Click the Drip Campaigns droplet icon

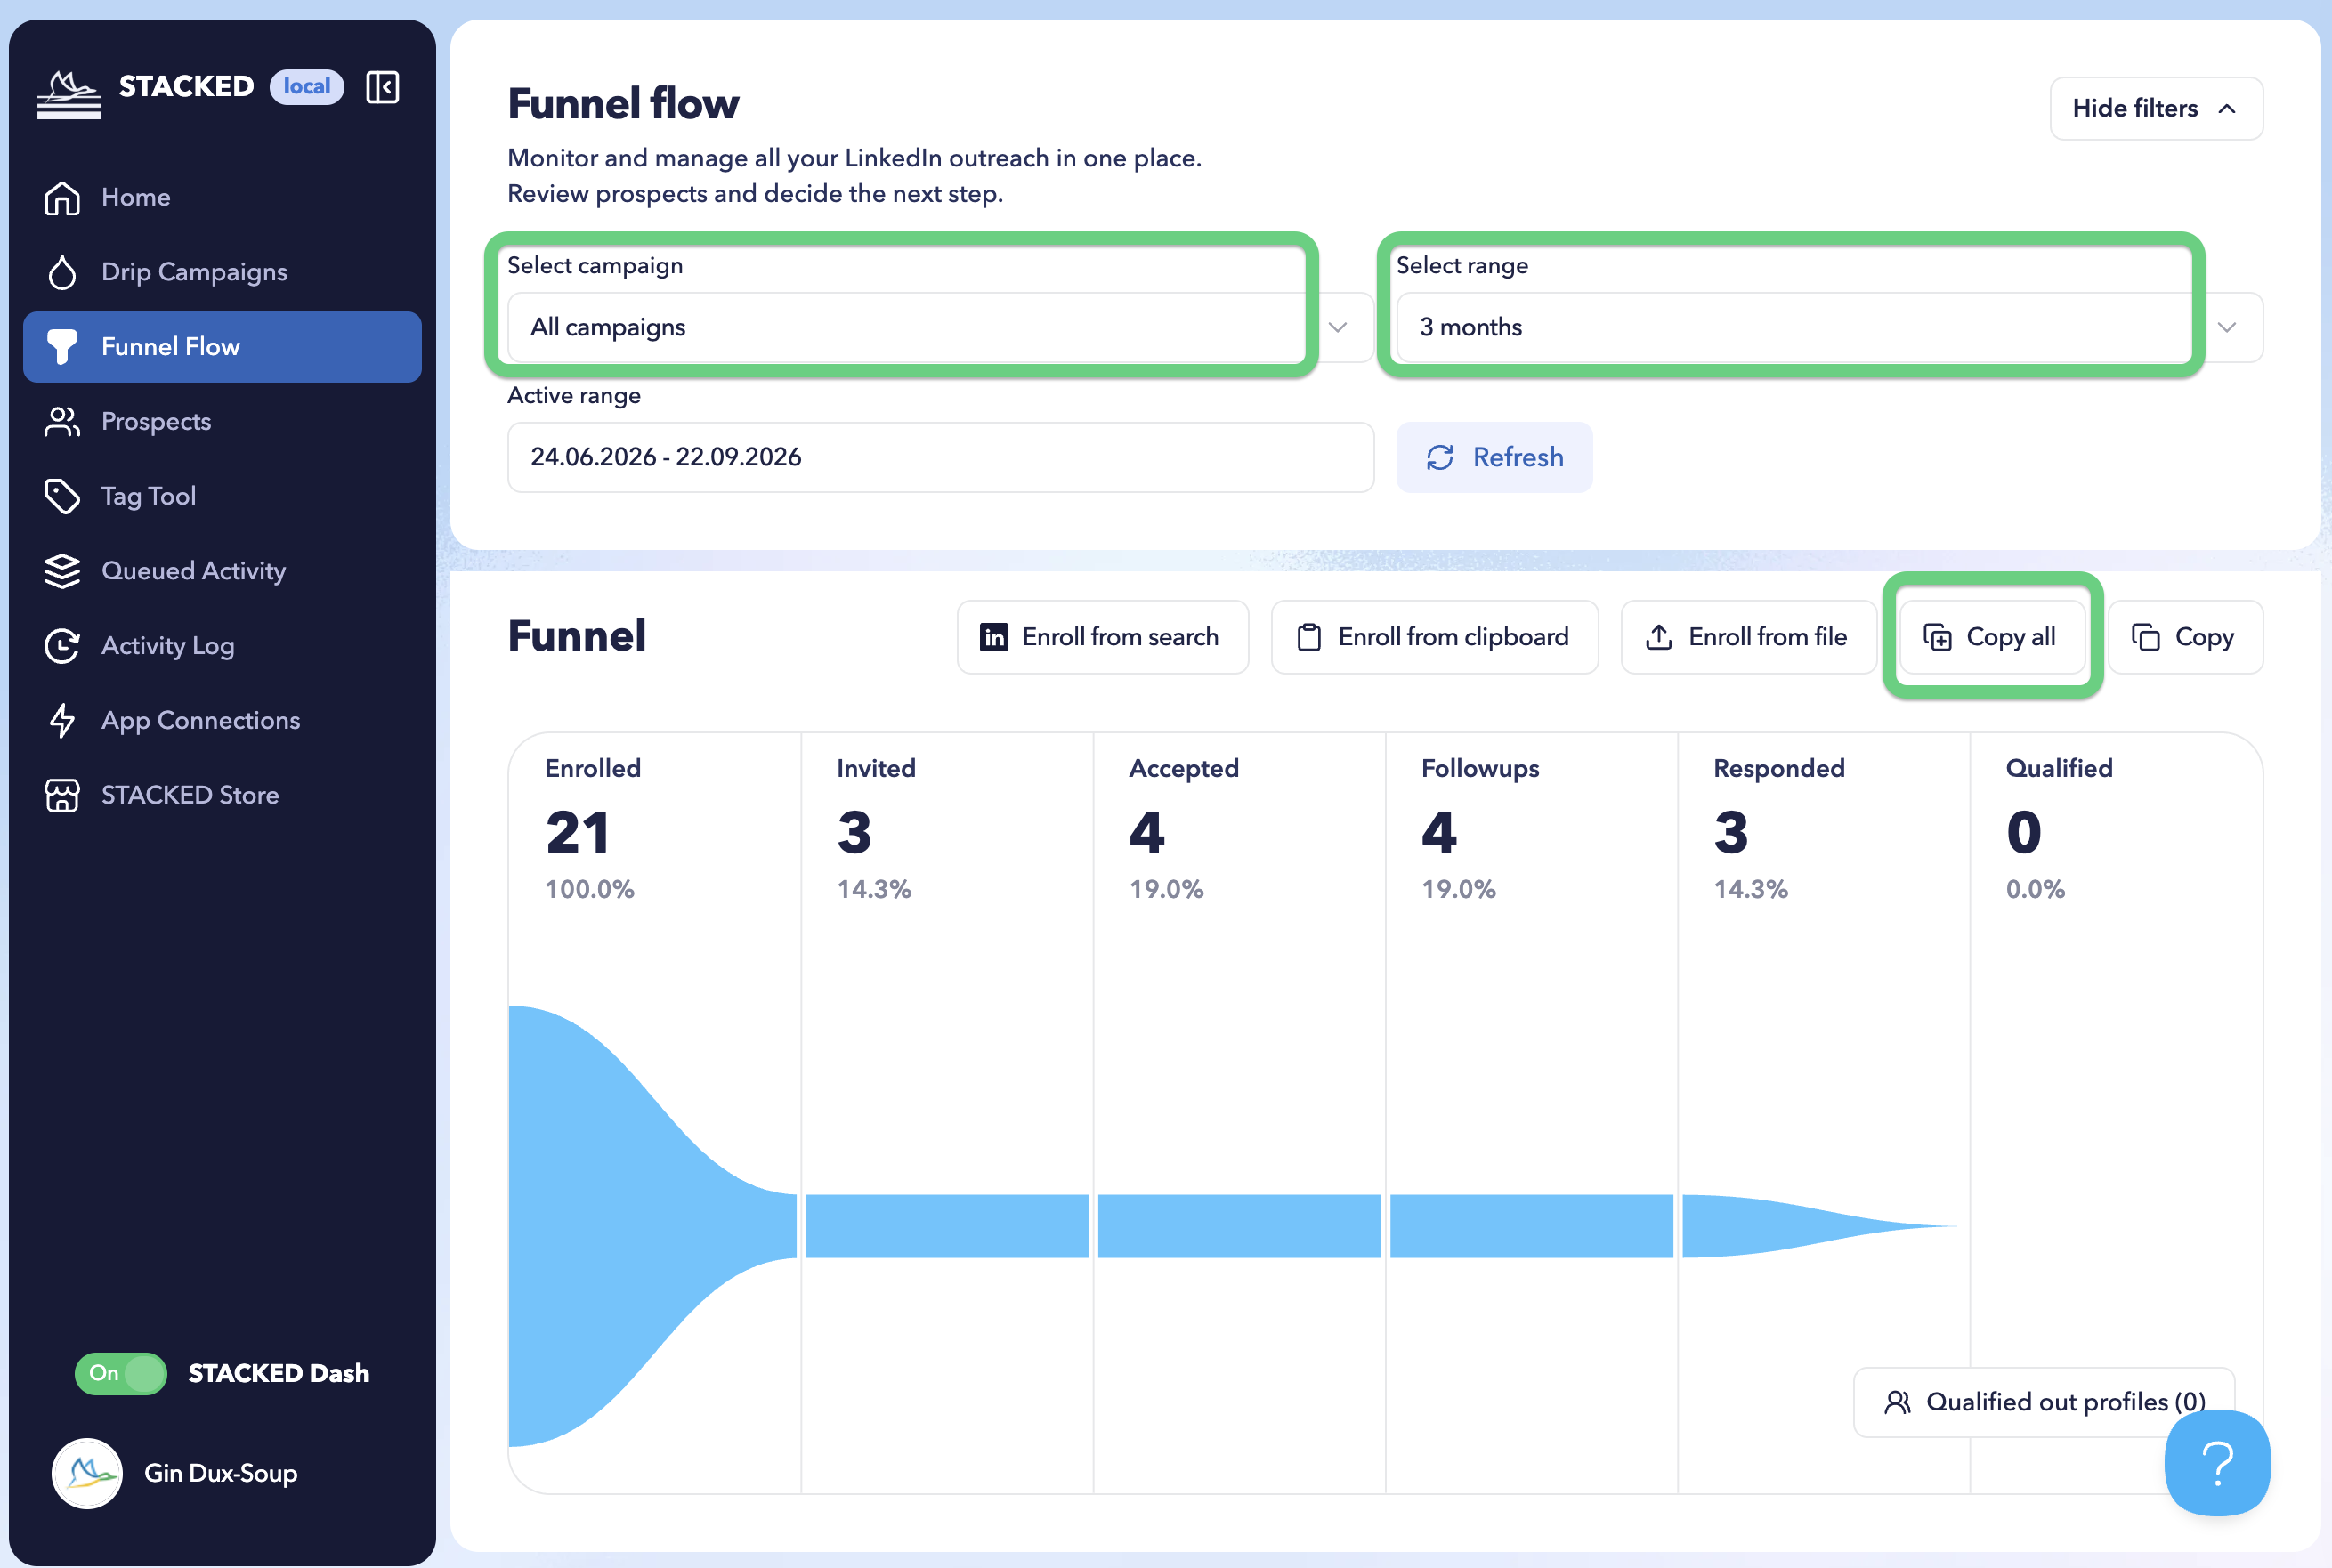pos(62,272)
